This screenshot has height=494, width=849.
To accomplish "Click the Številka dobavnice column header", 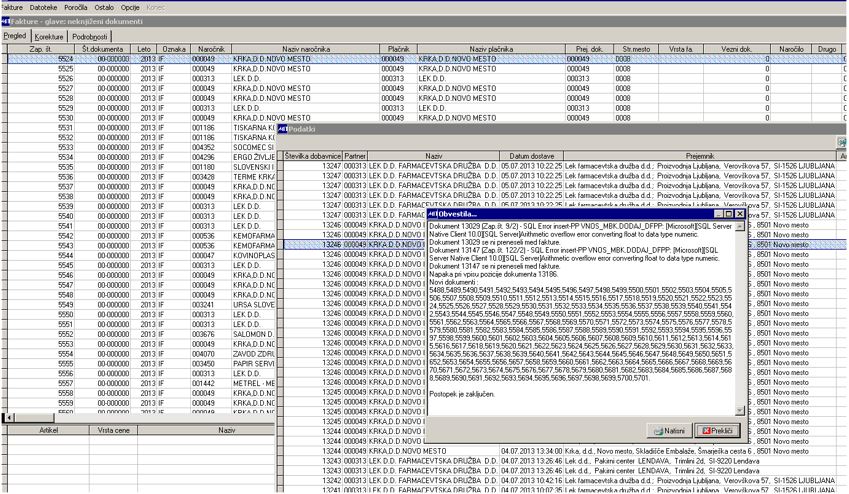I will pos(313,155).
